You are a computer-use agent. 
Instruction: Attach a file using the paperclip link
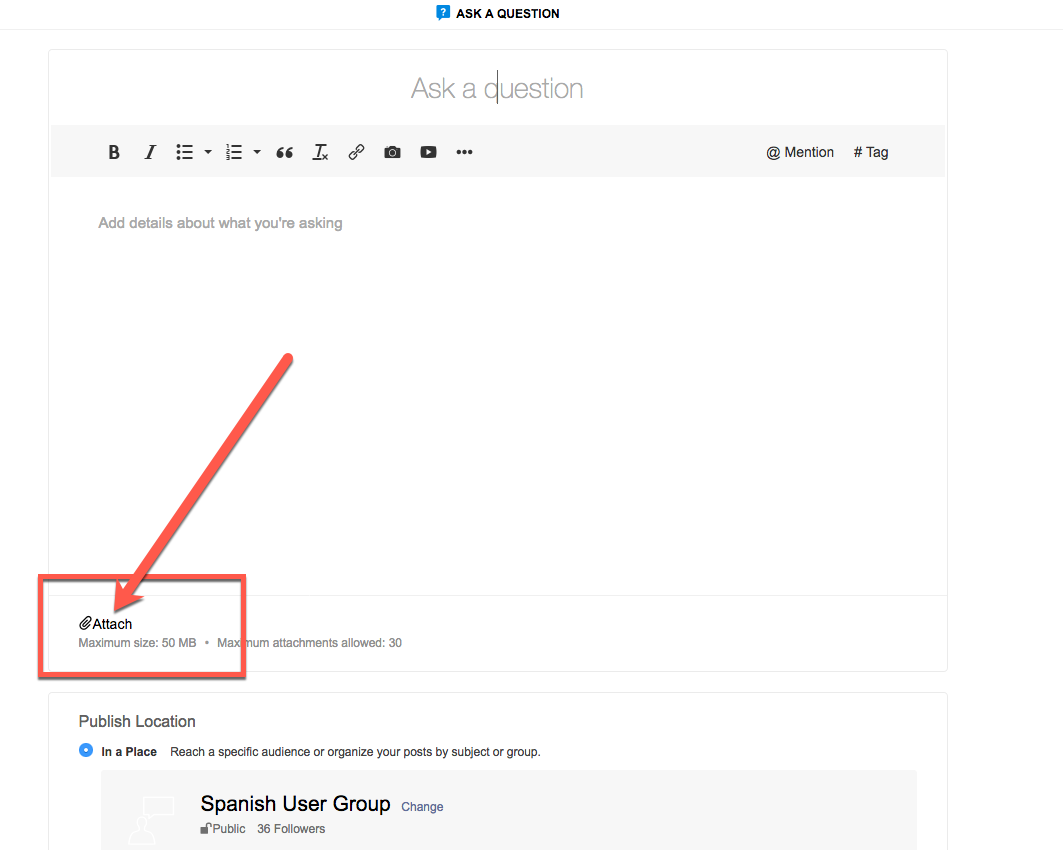(106, 624)
